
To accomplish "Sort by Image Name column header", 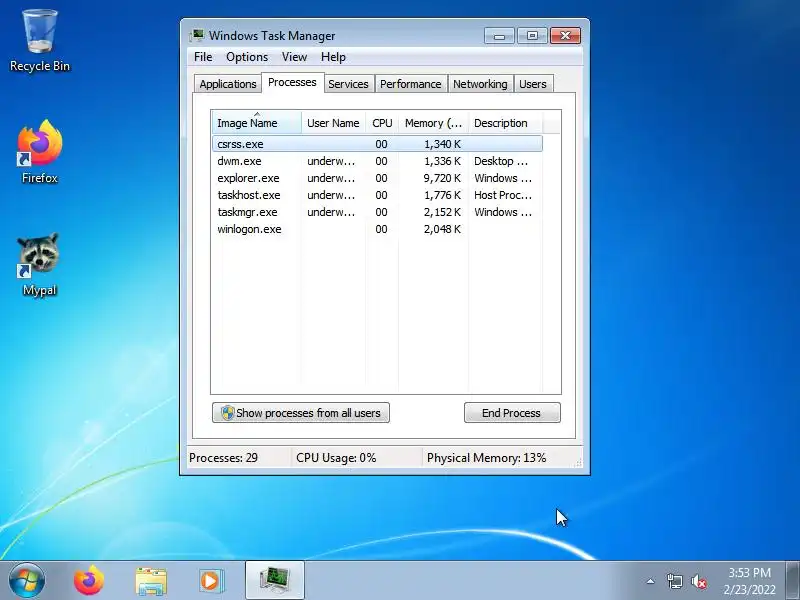I will (257, 123).
